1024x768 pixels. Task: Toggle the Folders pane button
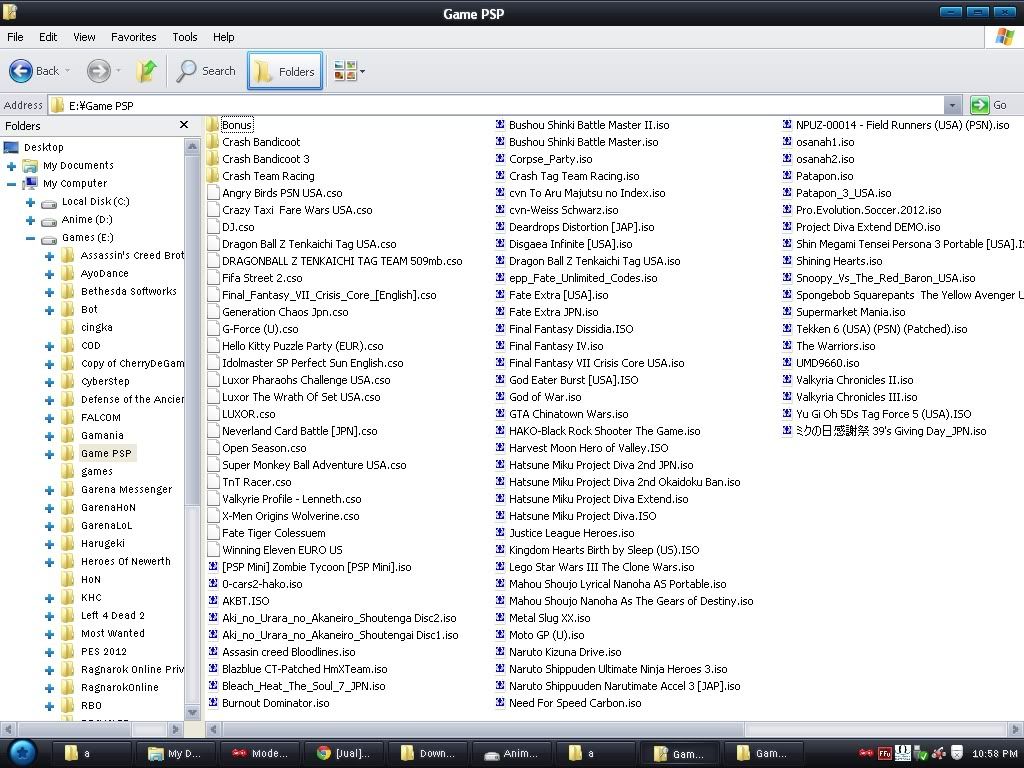285,71
